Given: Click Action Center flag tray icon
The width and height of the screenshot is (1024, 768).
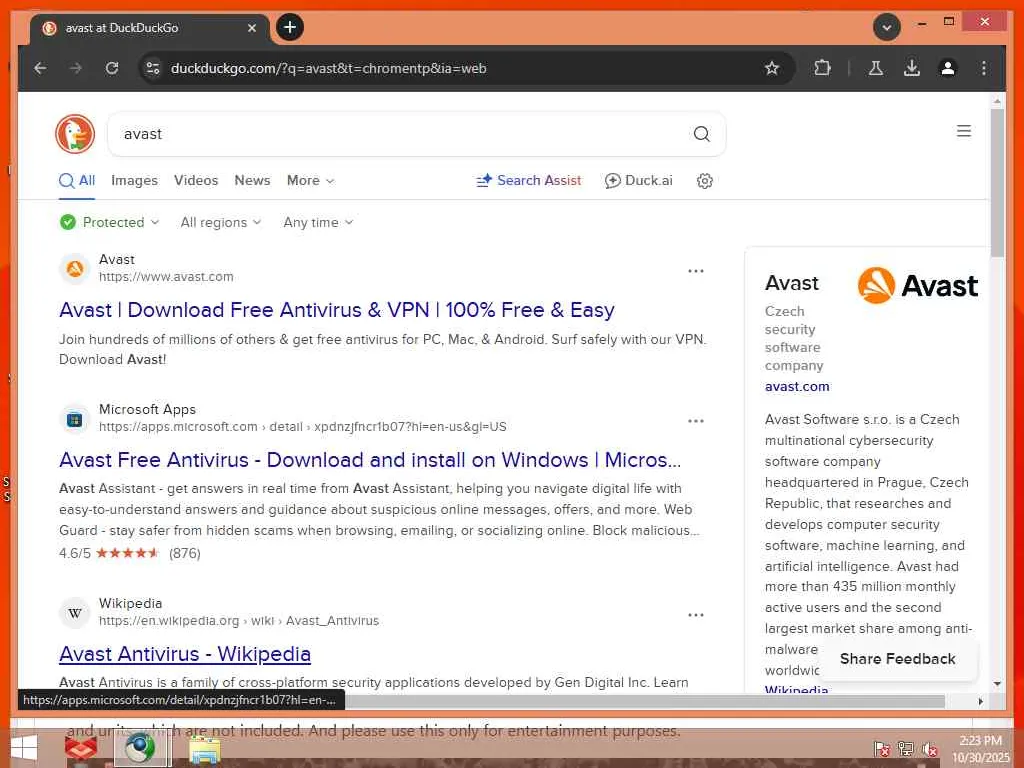Looking at the screenshot, I should coord(881,749).
